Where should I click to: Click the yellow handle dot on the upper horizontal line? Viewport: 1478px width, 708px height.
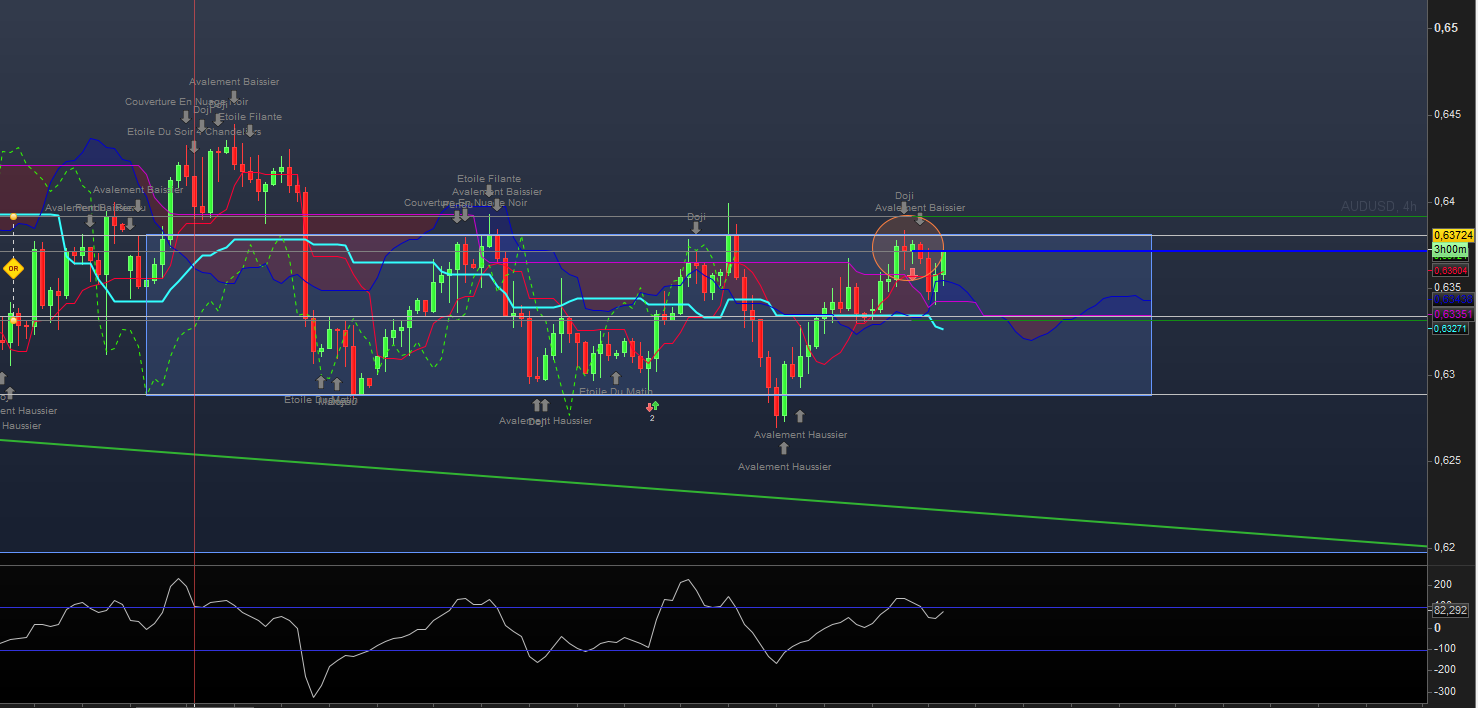(13, 216)
